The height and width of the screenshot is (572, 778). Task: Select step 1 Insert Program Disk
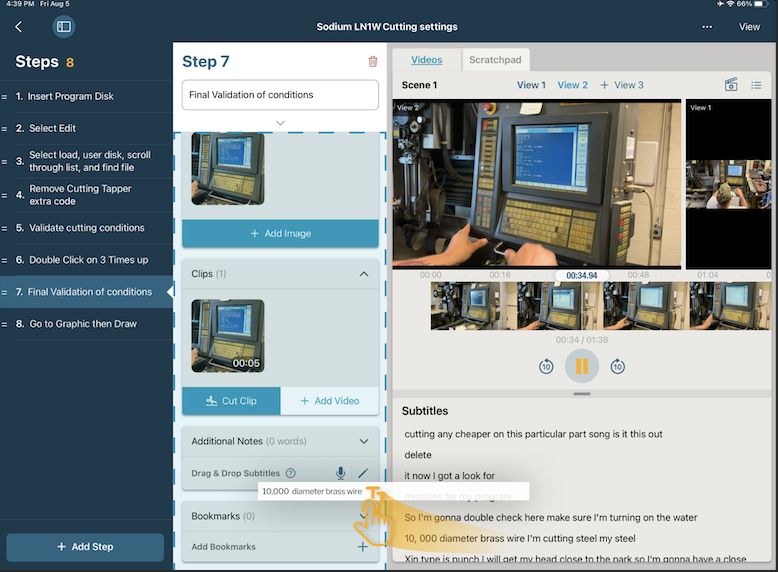(x=86, y=96)
